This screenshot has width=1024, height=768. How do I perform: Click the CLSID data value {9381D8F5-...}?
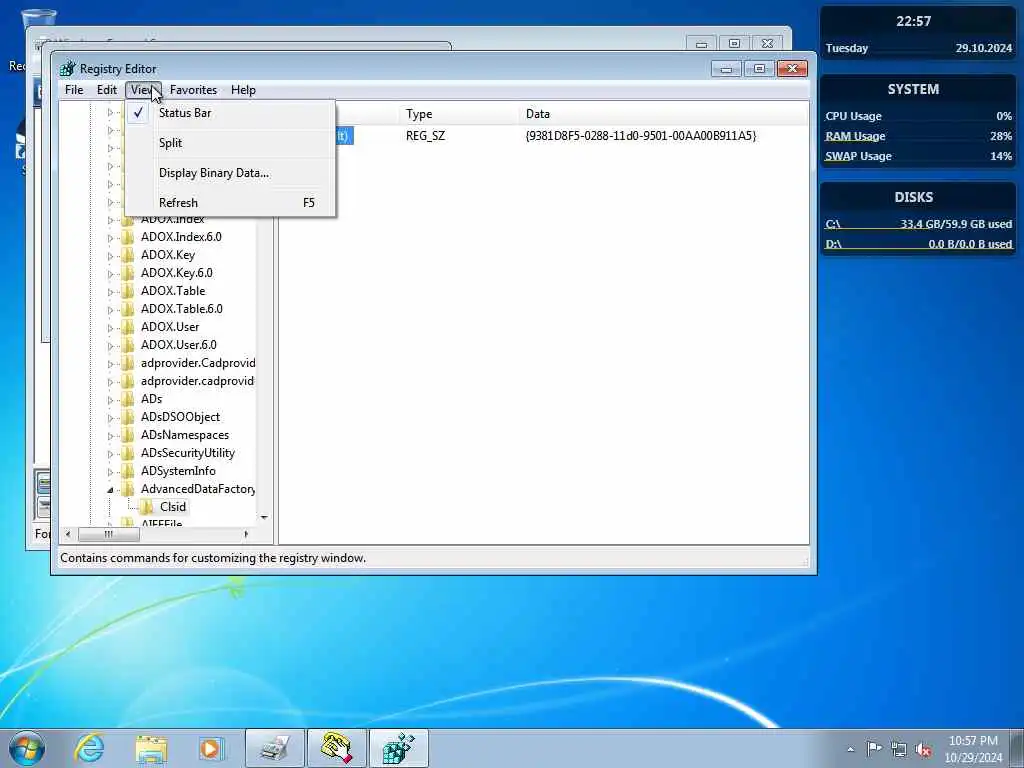pyautogui.click(x=641, y=136)
